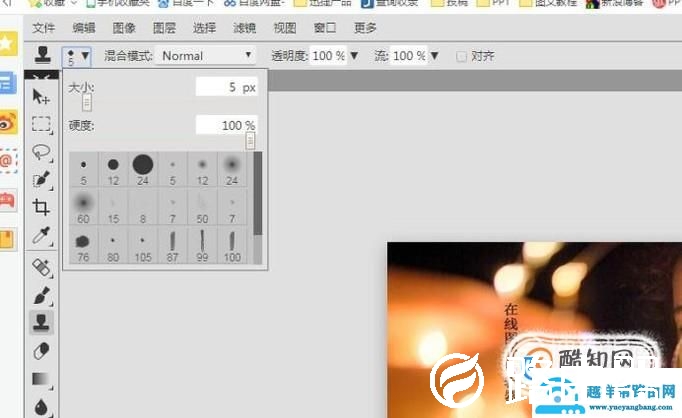Select the Spot Healing tool
The width and height of the screenshot is (682, 418).
(x=41, y=267)
